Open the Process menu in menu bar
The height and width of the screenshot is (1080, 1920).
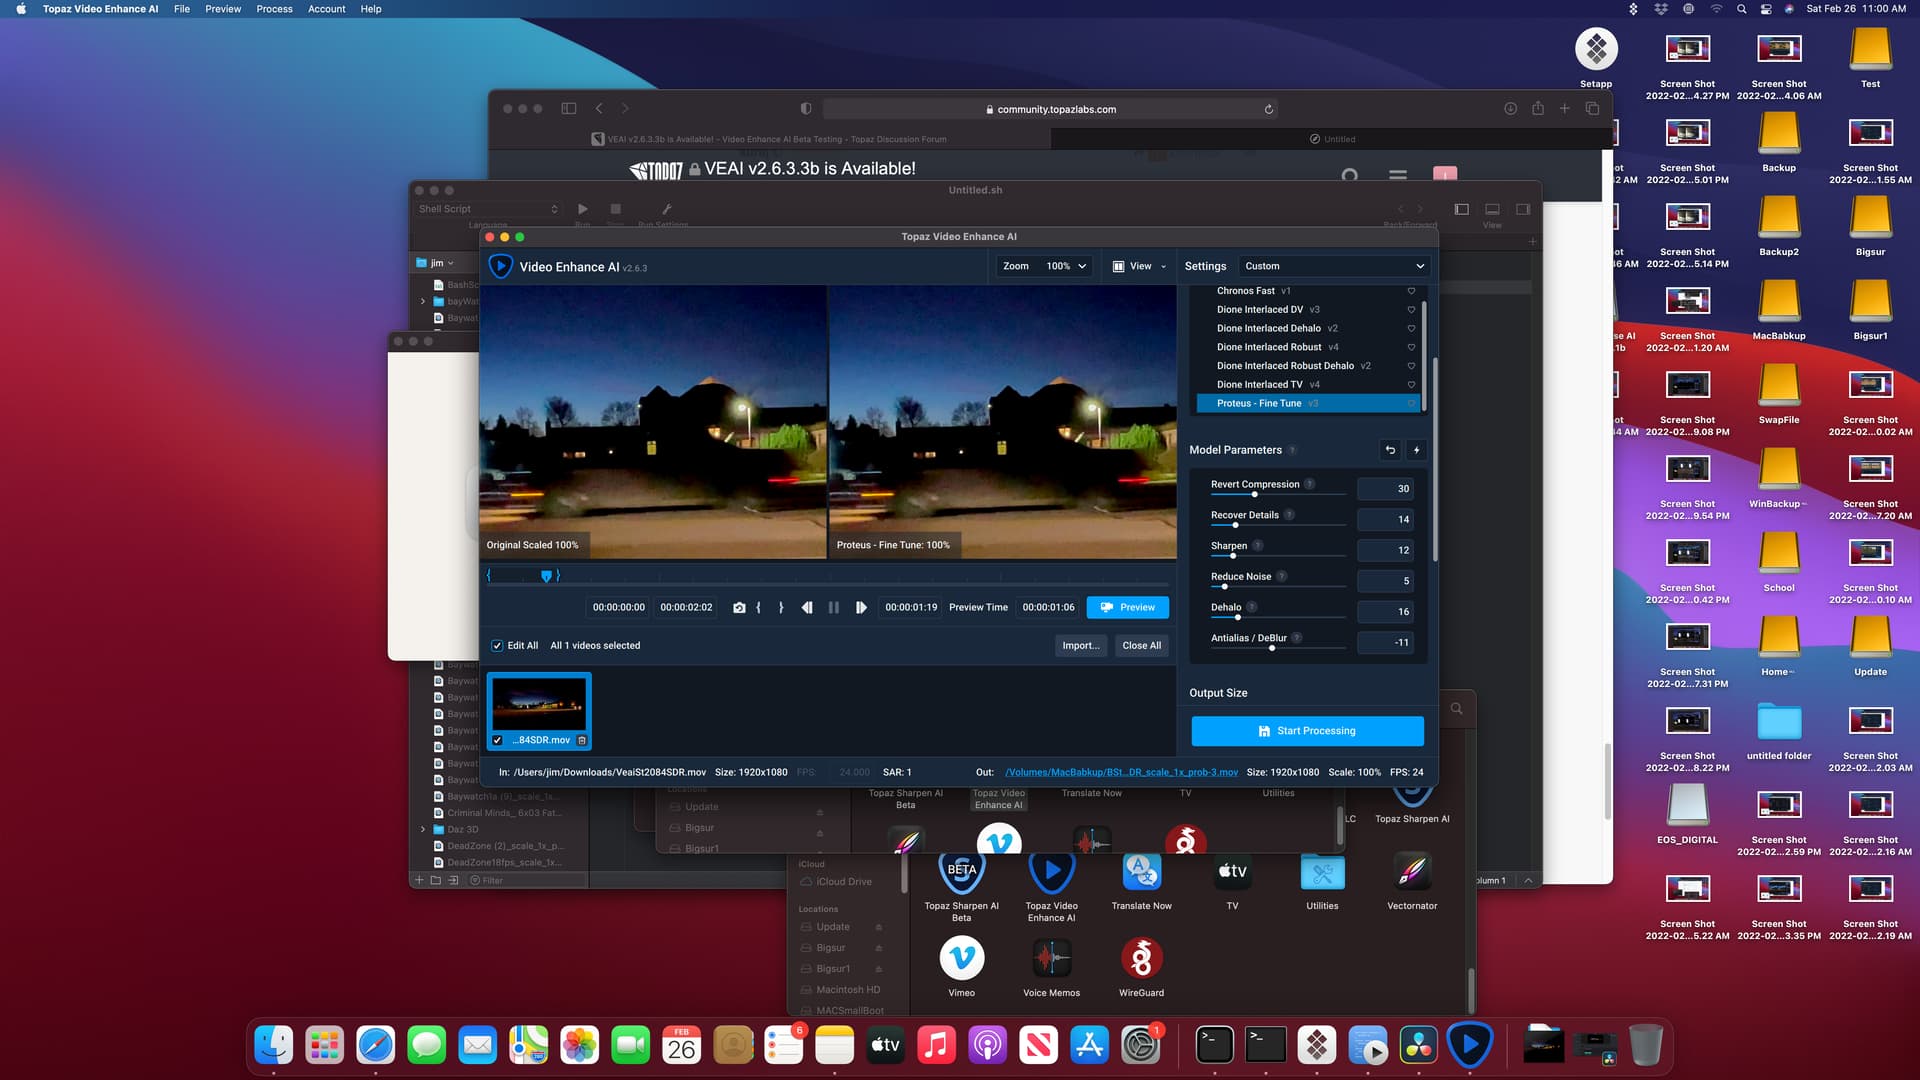274,9
